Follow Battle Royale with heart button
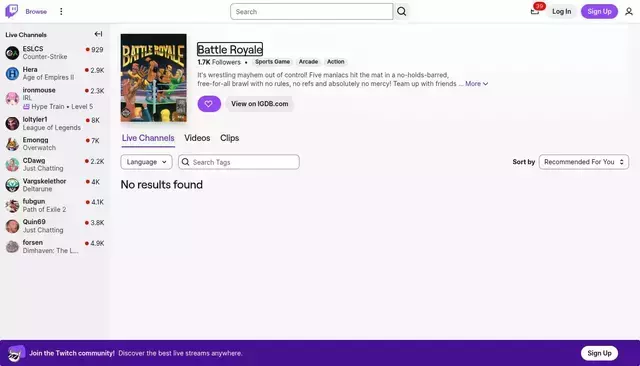The image size is (640, 366). coord(209,104)
